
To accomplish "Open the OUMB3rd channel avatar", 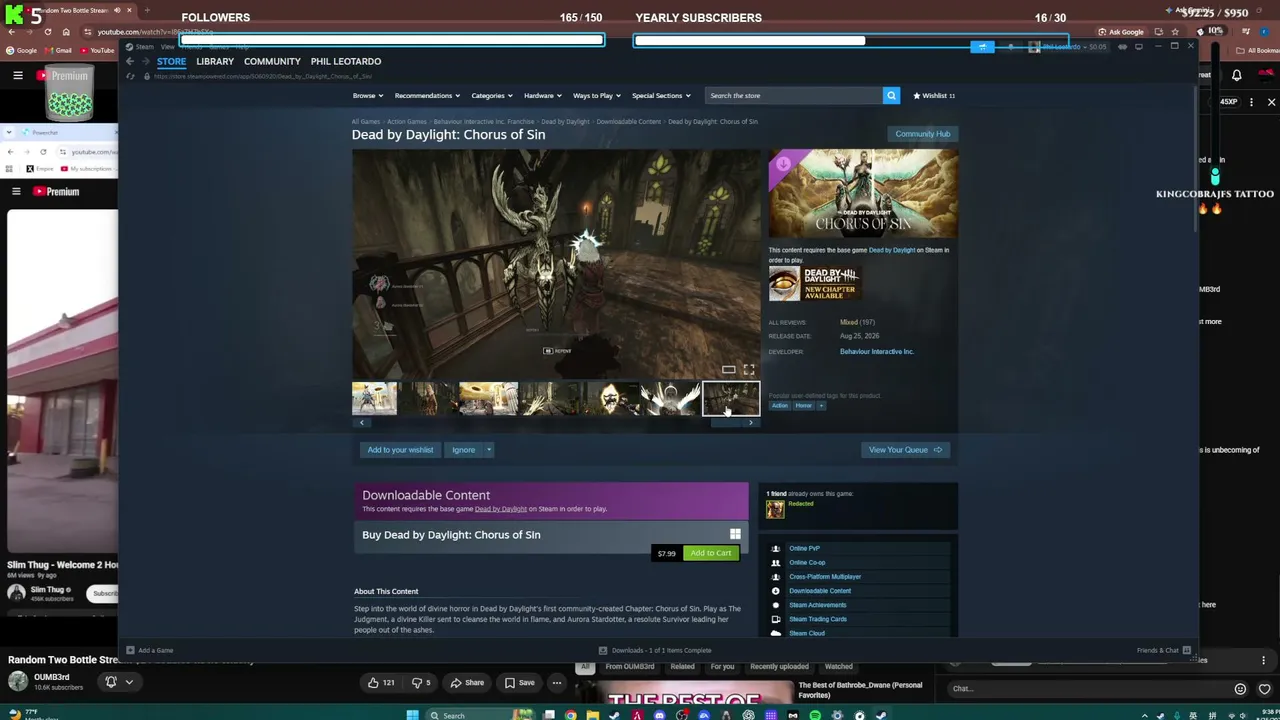I will [17, 682].
